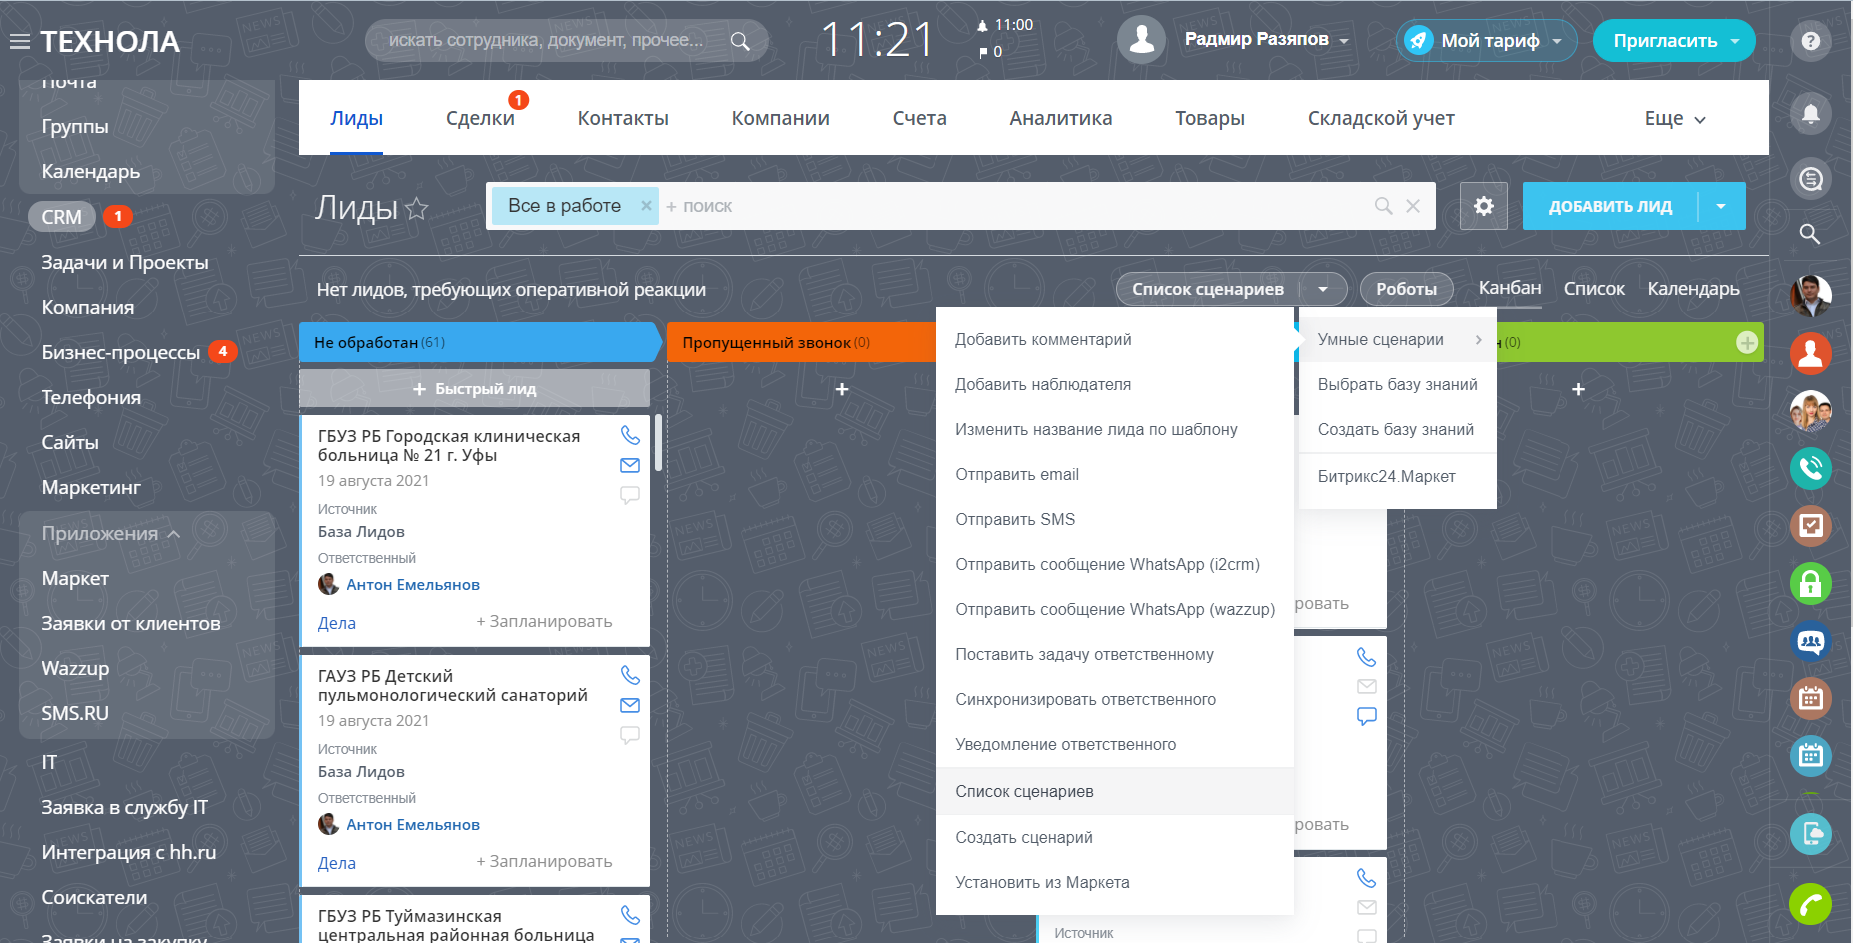Image resolution: width=1853 pixels, height=943 pixels.
Task: Expand the Мой тариф dropdown
Action: click(x=1557, y=41)
